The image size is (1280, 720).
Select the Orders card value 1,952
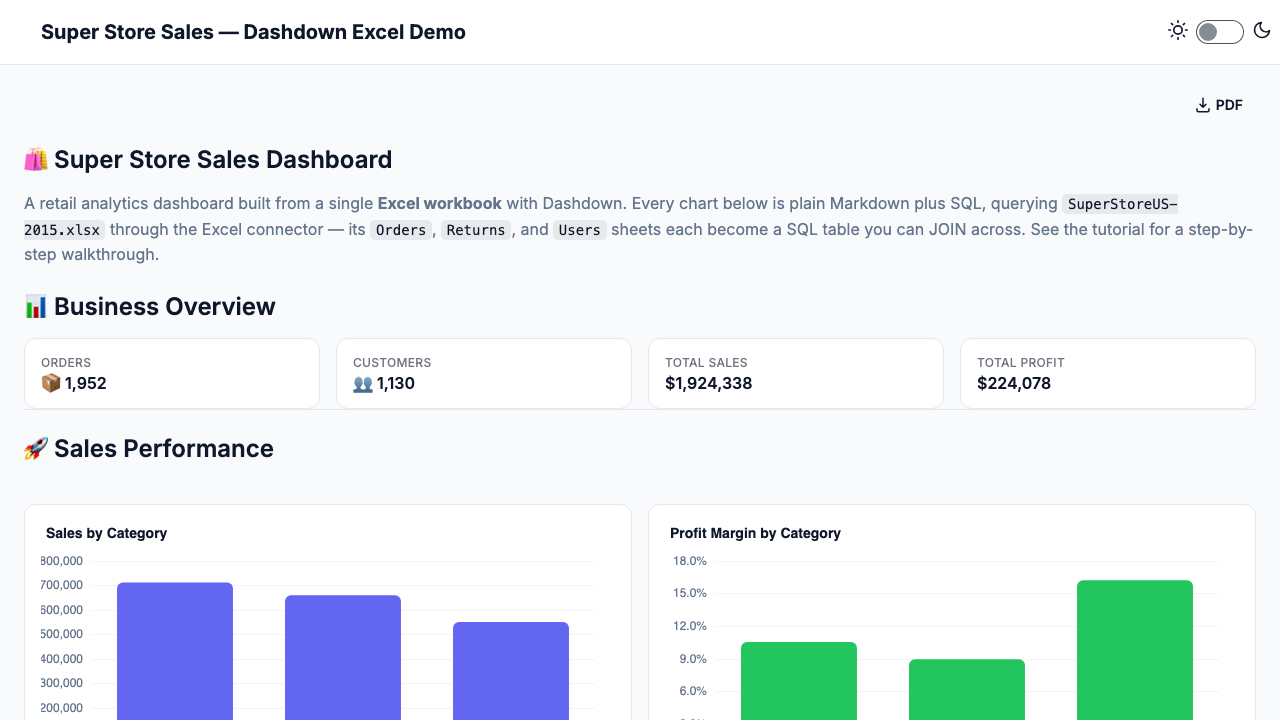pyautogui.click(x=86, y=383)
